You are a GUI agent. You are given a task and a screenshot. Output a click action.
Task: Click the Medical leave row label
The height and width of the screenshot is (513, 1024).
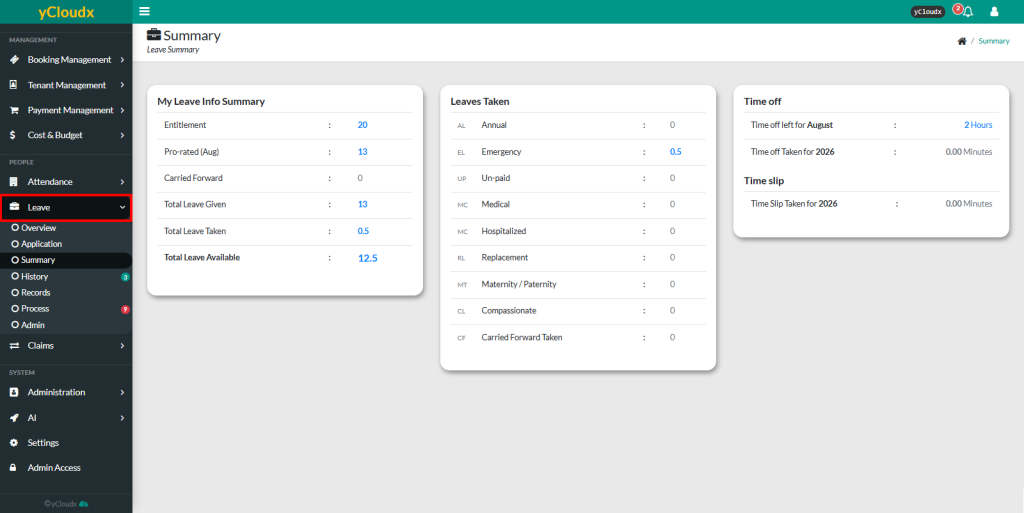tap(496, 204)
